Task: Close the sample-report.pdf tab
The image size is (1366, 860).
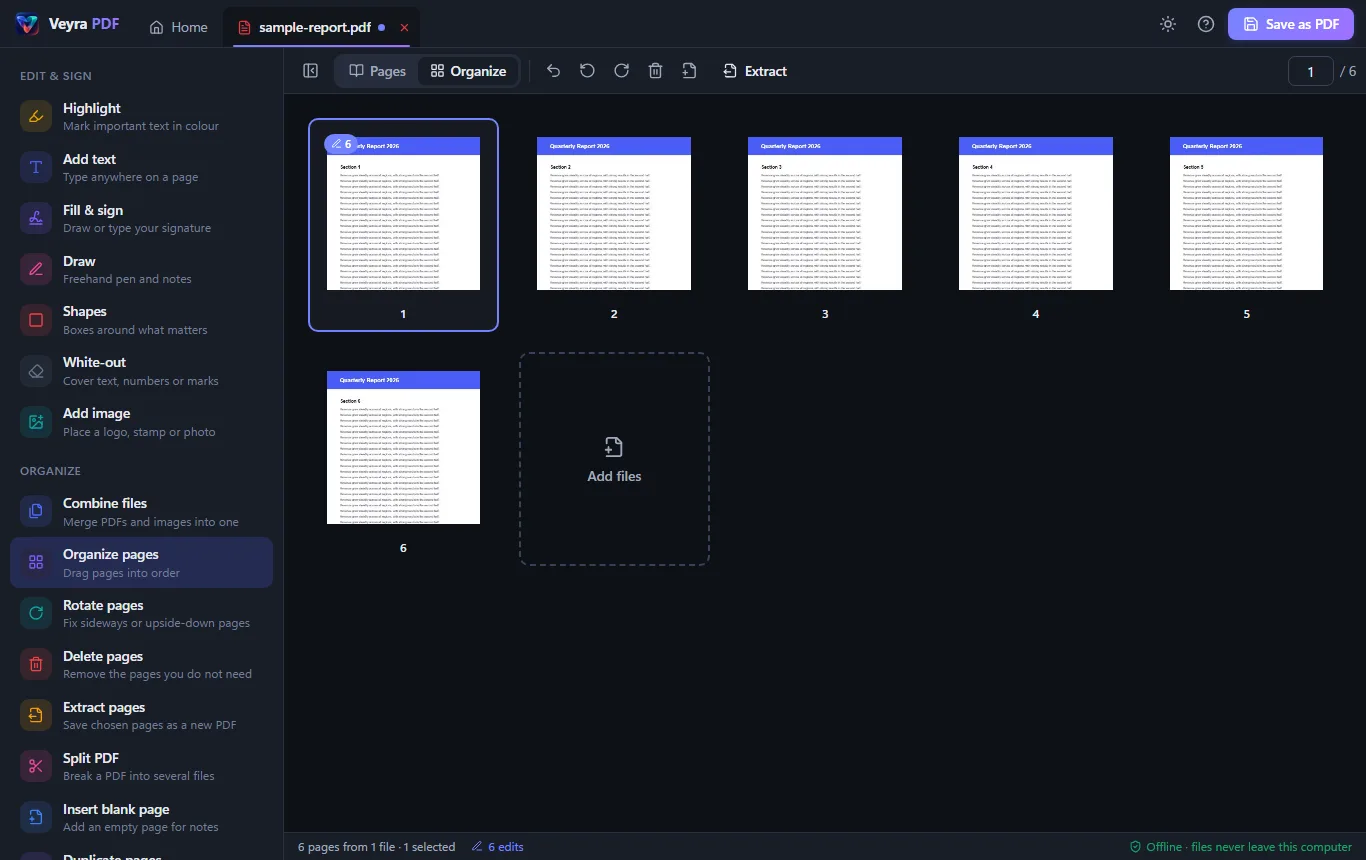Action: click(404, 27)
